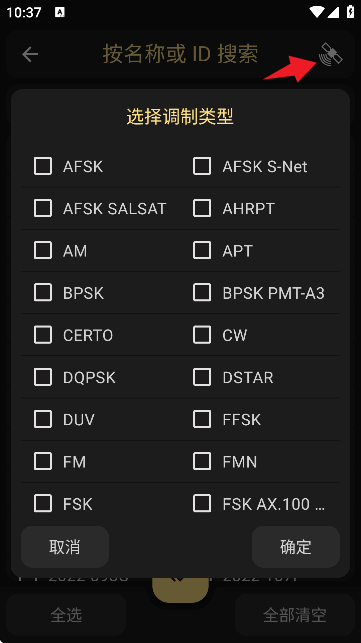Check the CERTO option
Image resolution: width=361 pixels, height=643 pixels.
[x=43, y=335]
